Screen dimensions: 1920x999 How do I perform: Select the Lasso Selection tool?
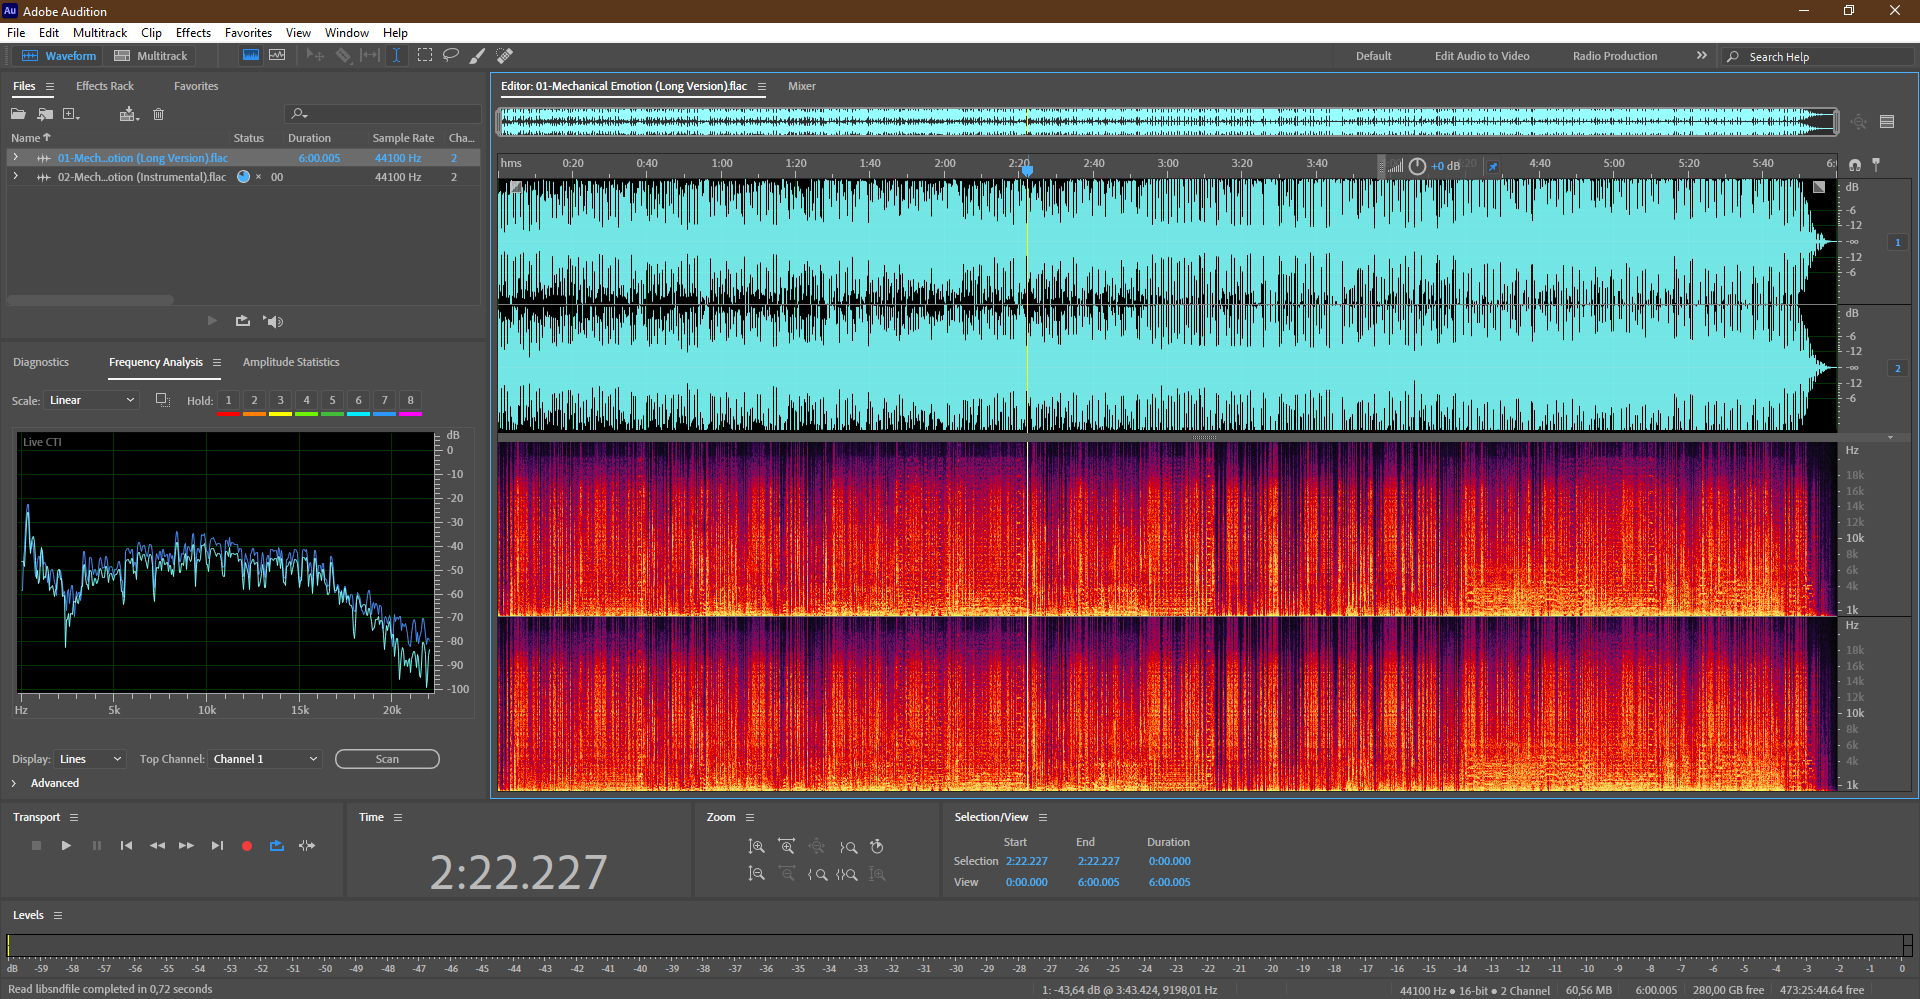click(x=451, y=55)
